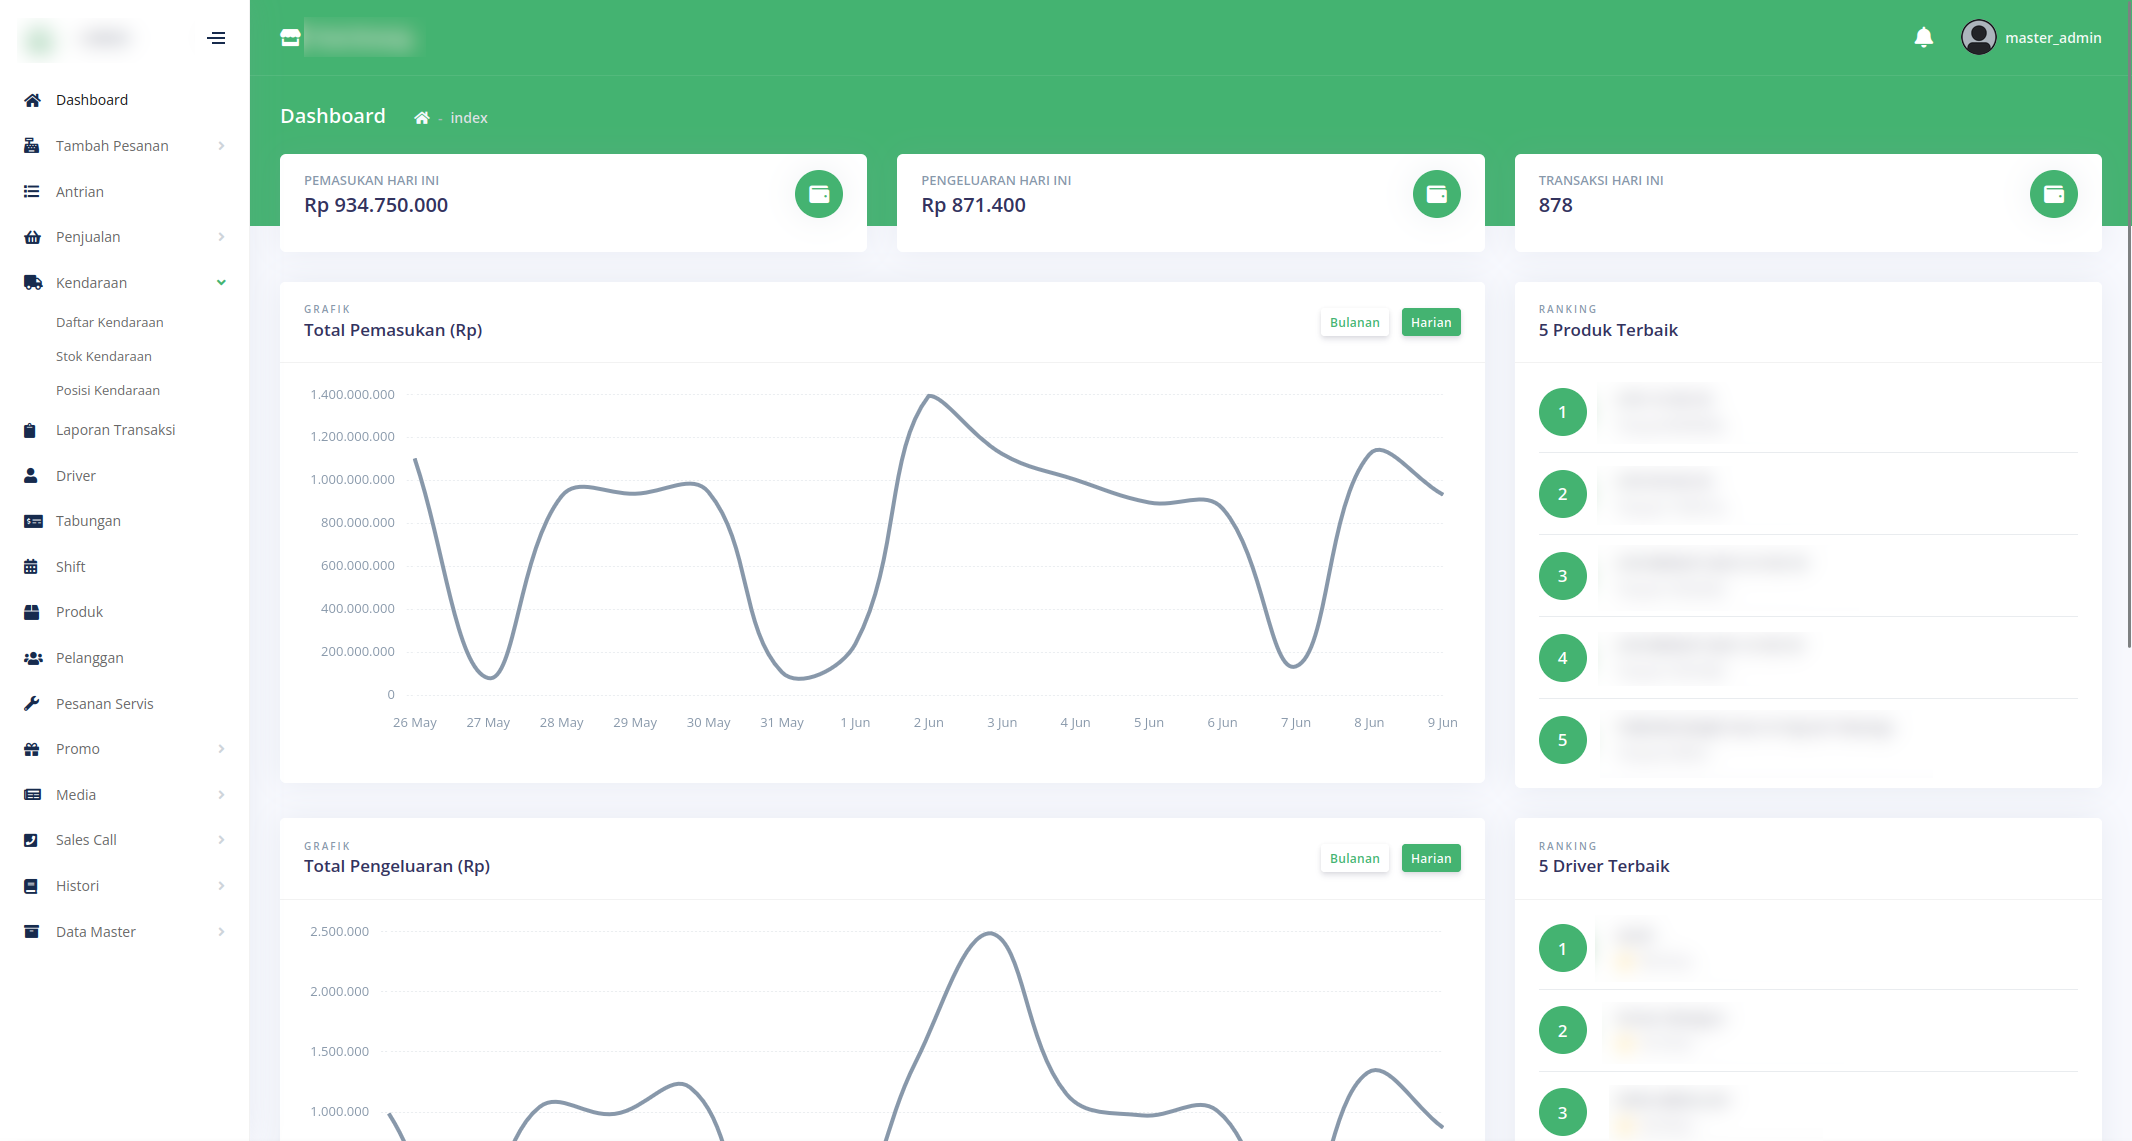2132x1141 pixels.
Task: Open master_admin user avatar
Action: pyautogui.click(x=1978, y=38)
